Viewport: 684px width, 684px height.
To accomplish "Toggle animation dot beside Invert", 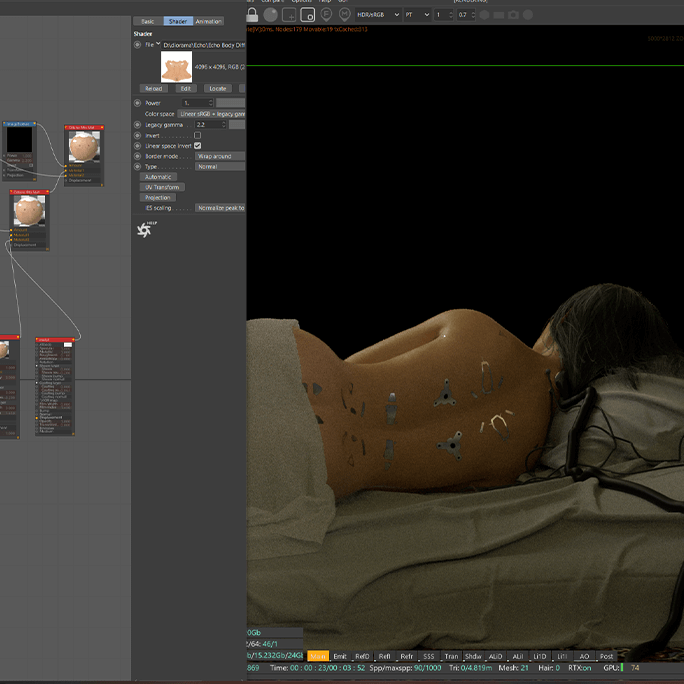I will click(137, 135).
